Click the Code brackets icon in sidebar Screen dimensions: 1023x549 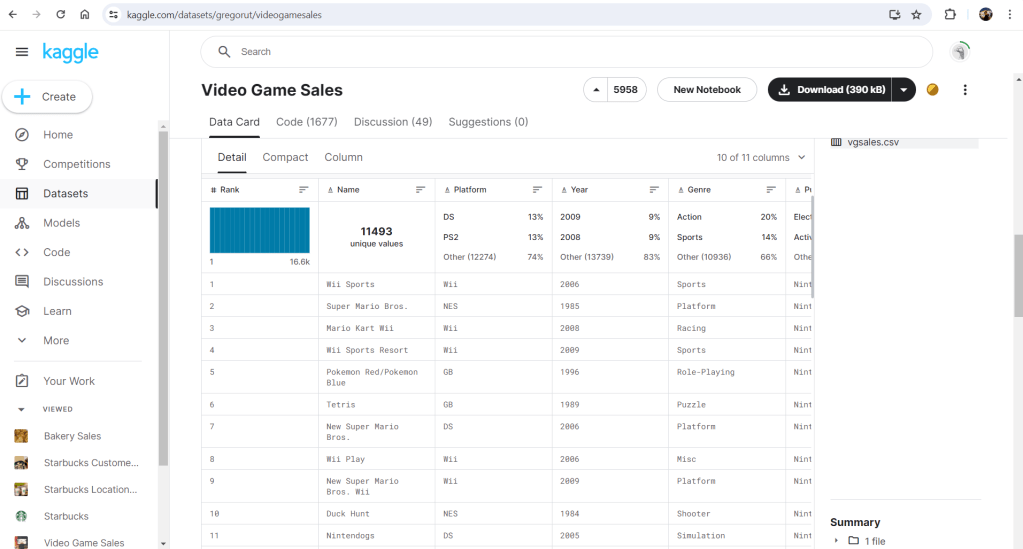coord(22,252)
